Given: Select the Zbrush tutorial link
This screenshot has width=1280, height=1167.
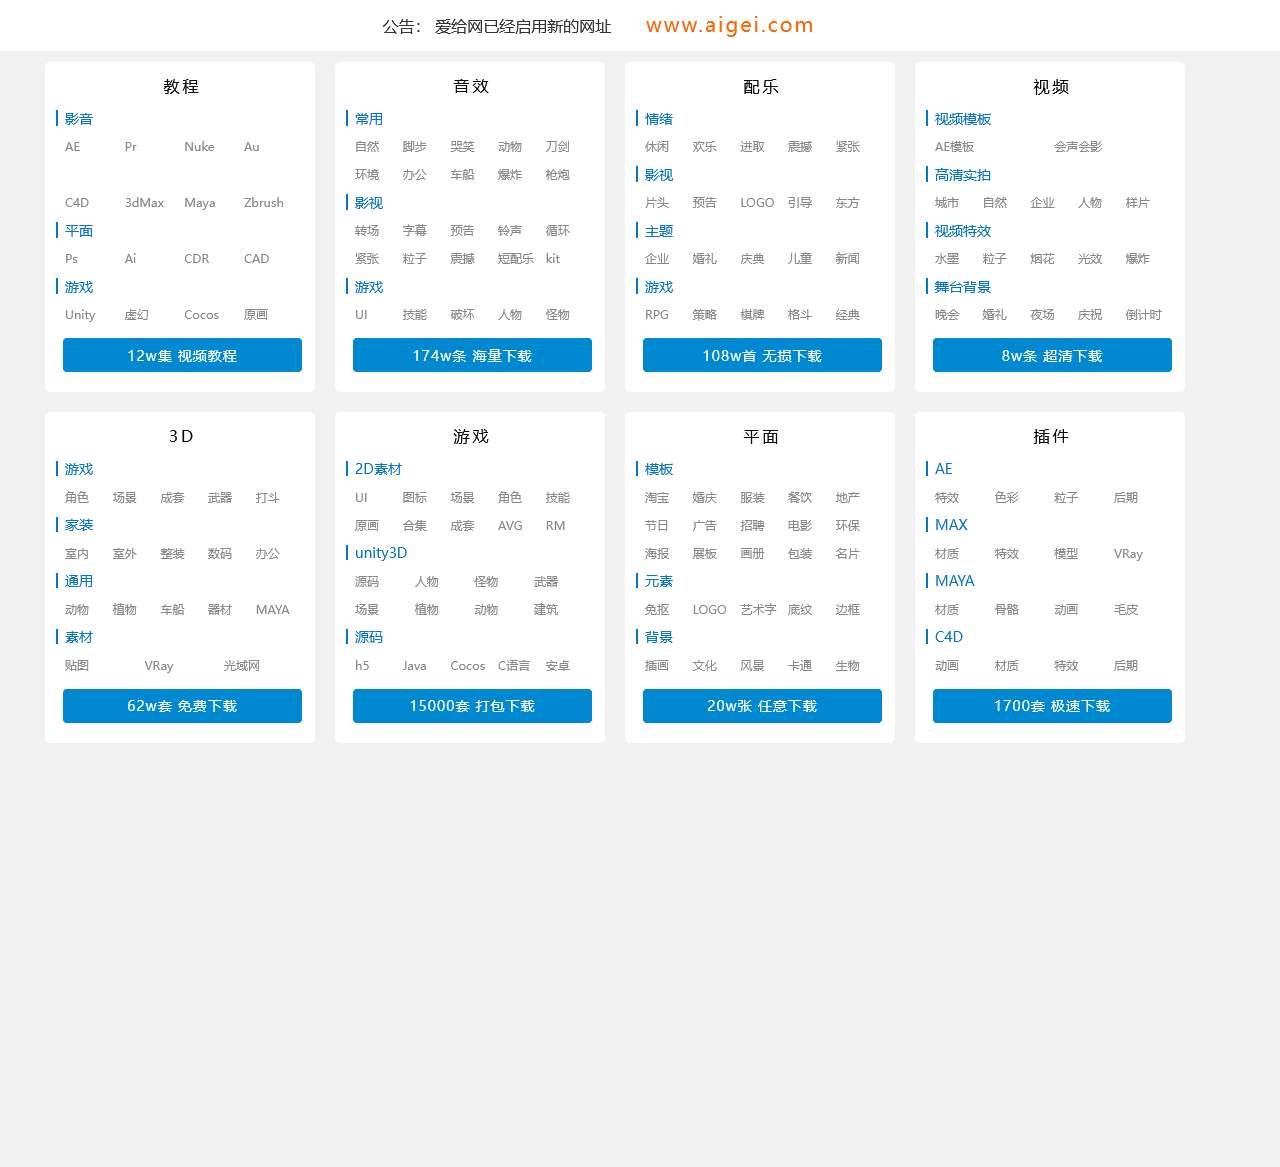Looking at the screenshot, I should point(263,202).
